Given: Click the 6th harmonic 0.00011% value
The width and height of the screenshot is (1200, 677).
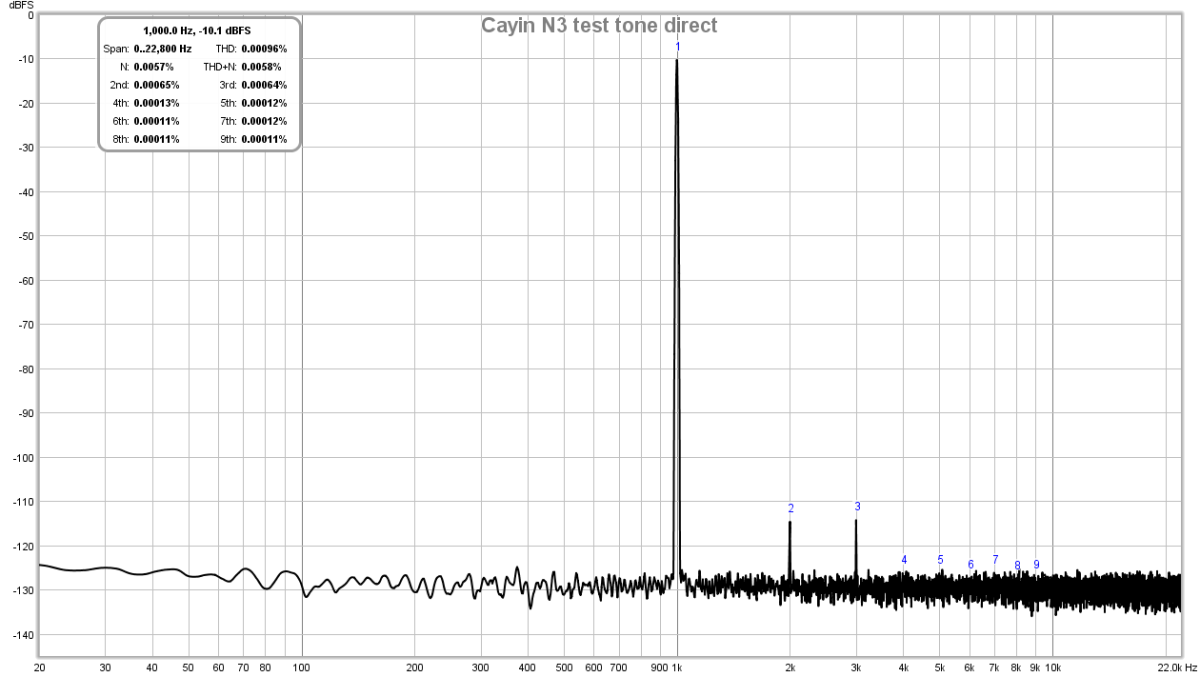Looking at the screenshot, I should click(157, 120).
